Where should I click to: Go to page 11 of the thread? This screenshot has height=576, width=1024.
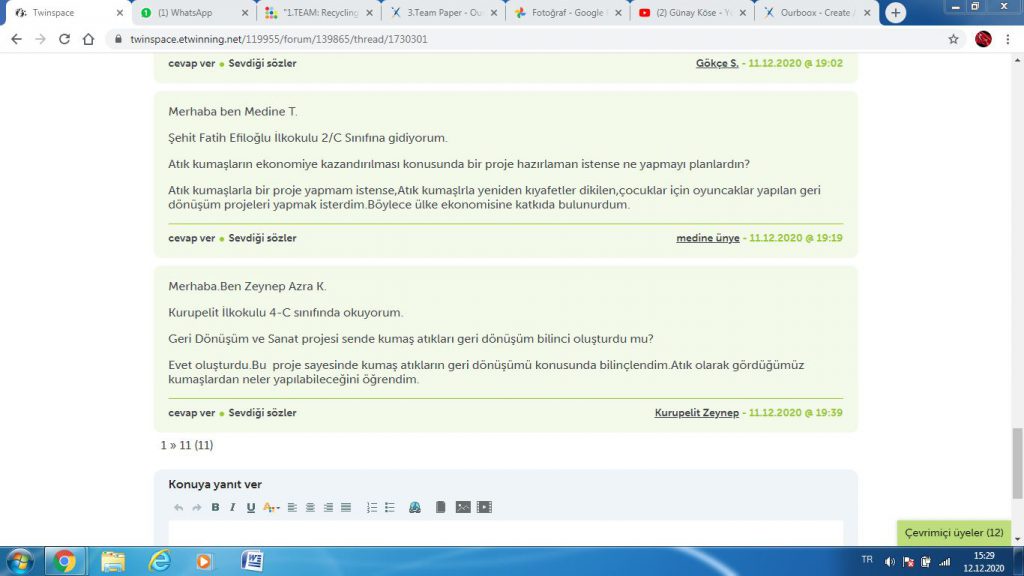click(x=185, y=445)
